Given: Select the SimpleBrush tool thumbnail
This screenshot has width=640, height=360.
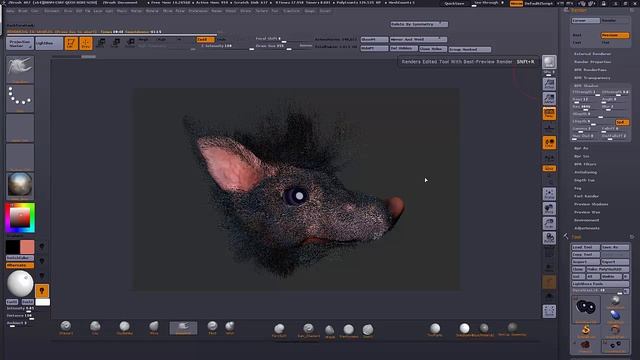Looking at the screenshot, I should pos(586,331).
